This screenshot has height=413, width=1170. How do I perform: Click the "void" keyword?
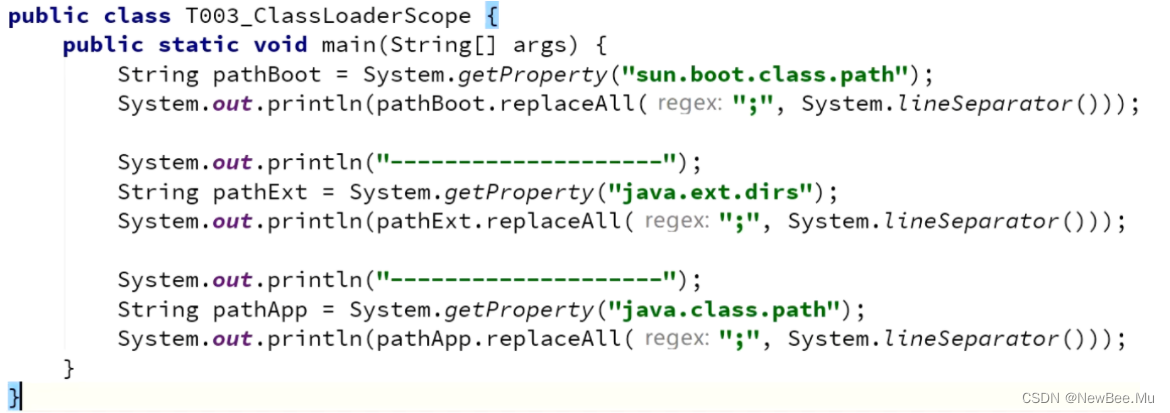pos(280,45)
